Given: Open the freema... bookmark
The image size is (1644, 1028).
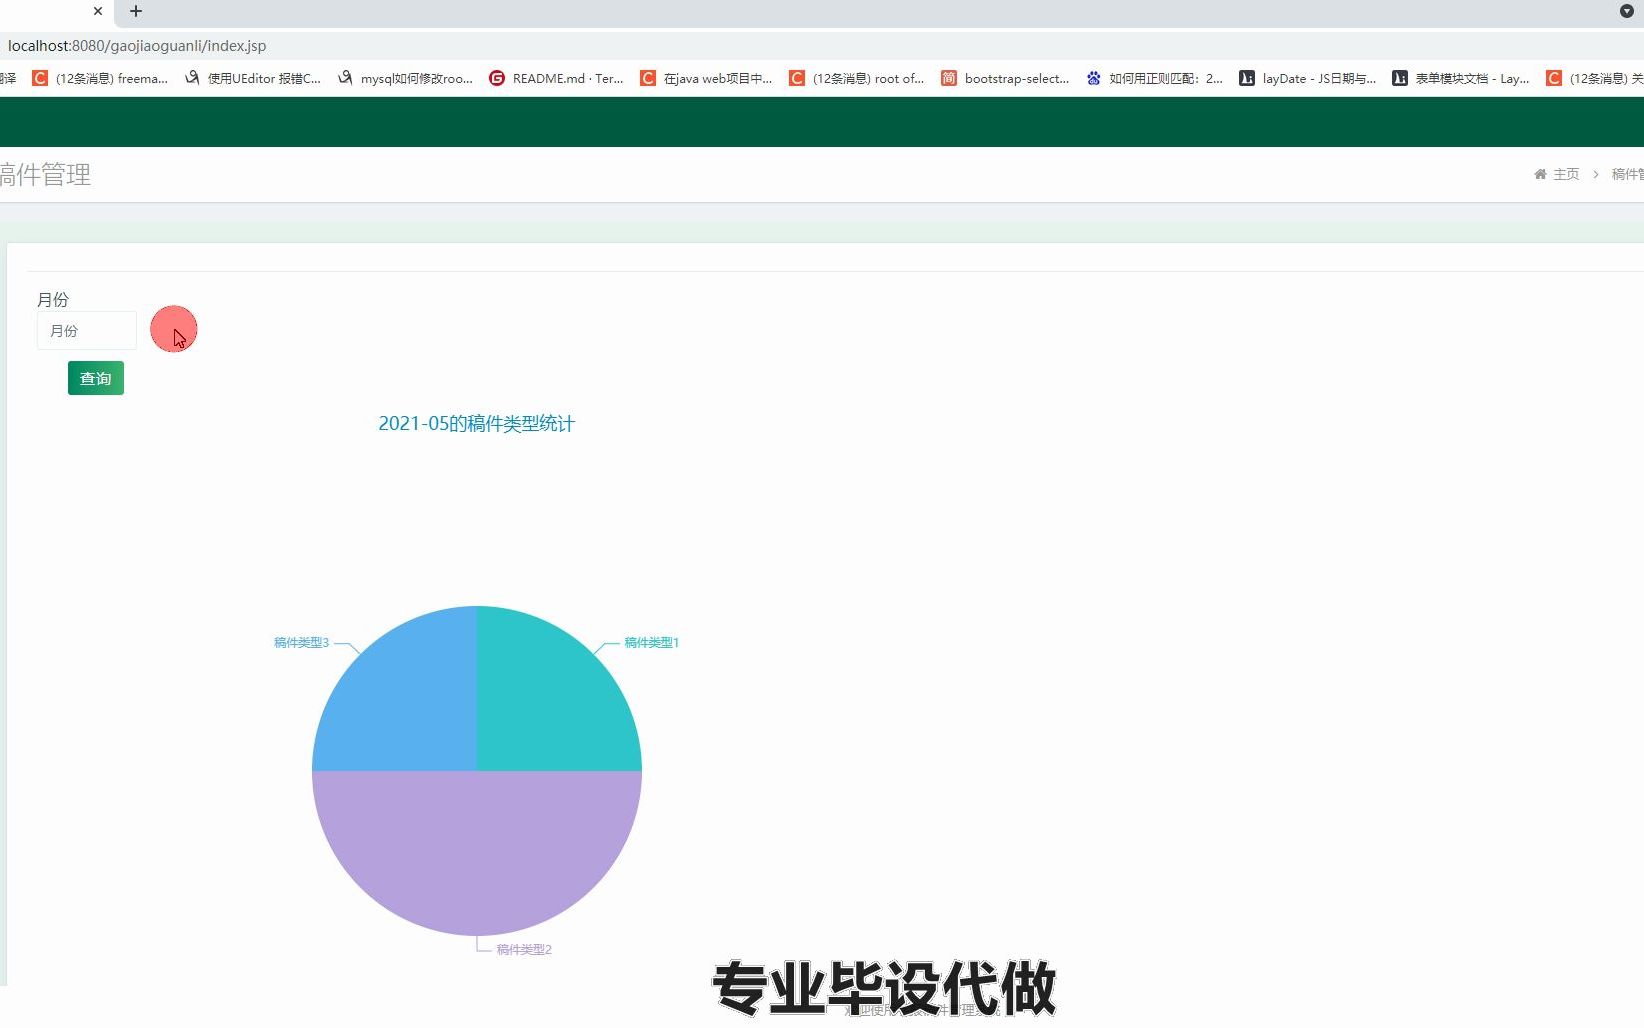Looking at the screenshot, I should [100, 78].
